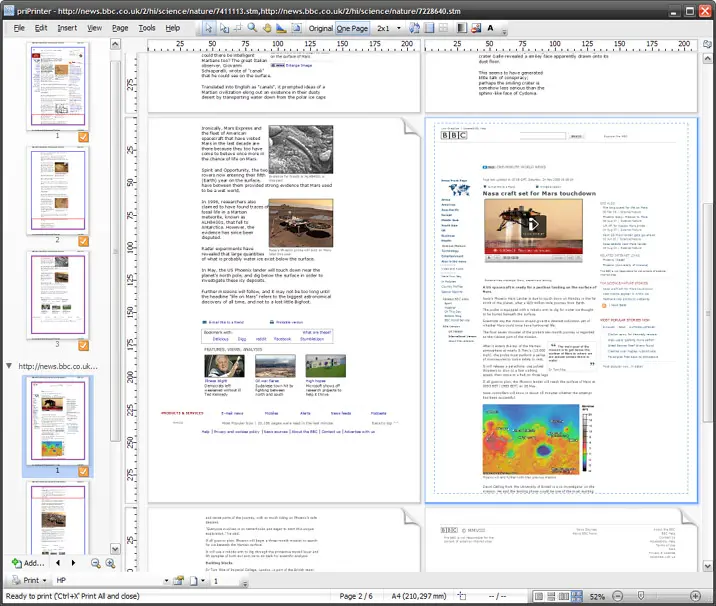Screen dimensions: 716x606
Task: Open the 2x1 layout dropdown
Action: (x=399, y=28)
